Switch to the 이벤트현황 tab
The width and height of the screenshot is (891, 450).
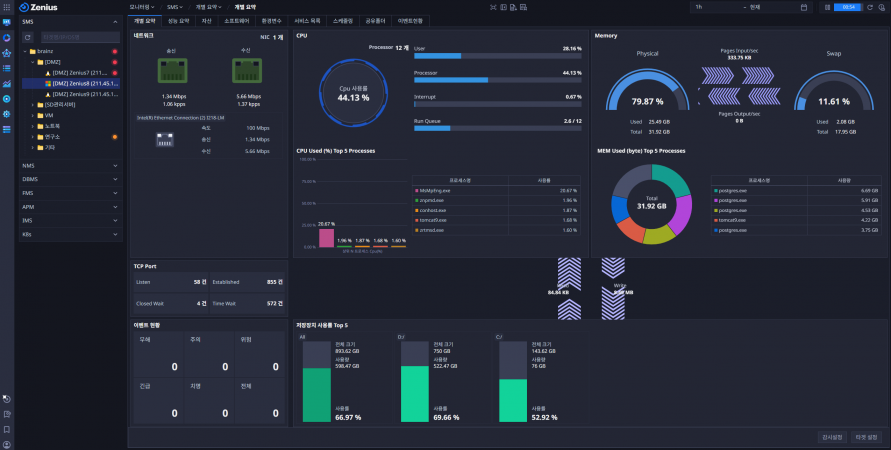point(410,21)
